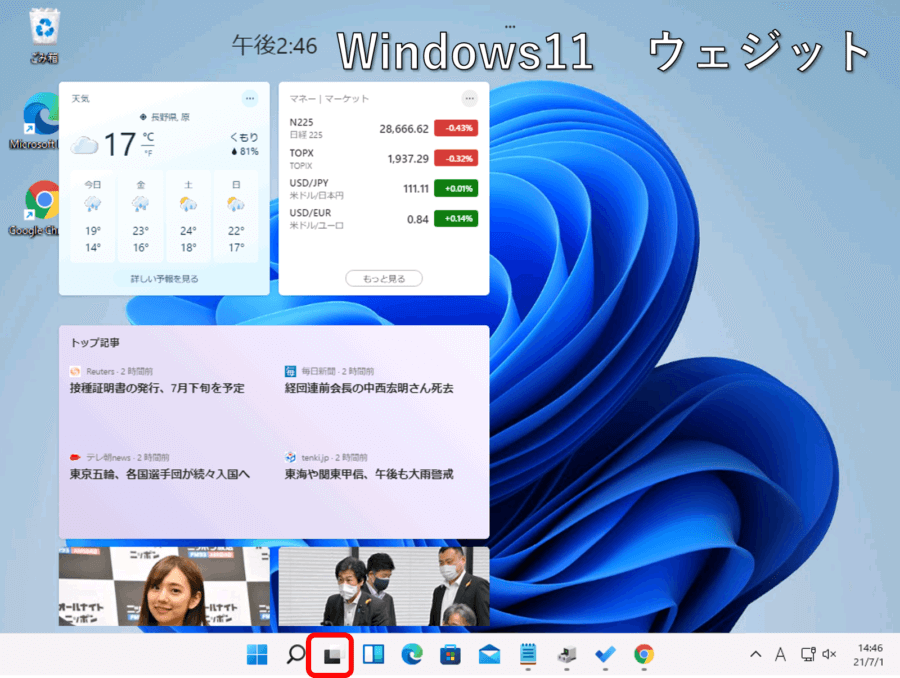The image size is (900, 678).
Task: Select Sunday forecast column 日
Action: 236,216
